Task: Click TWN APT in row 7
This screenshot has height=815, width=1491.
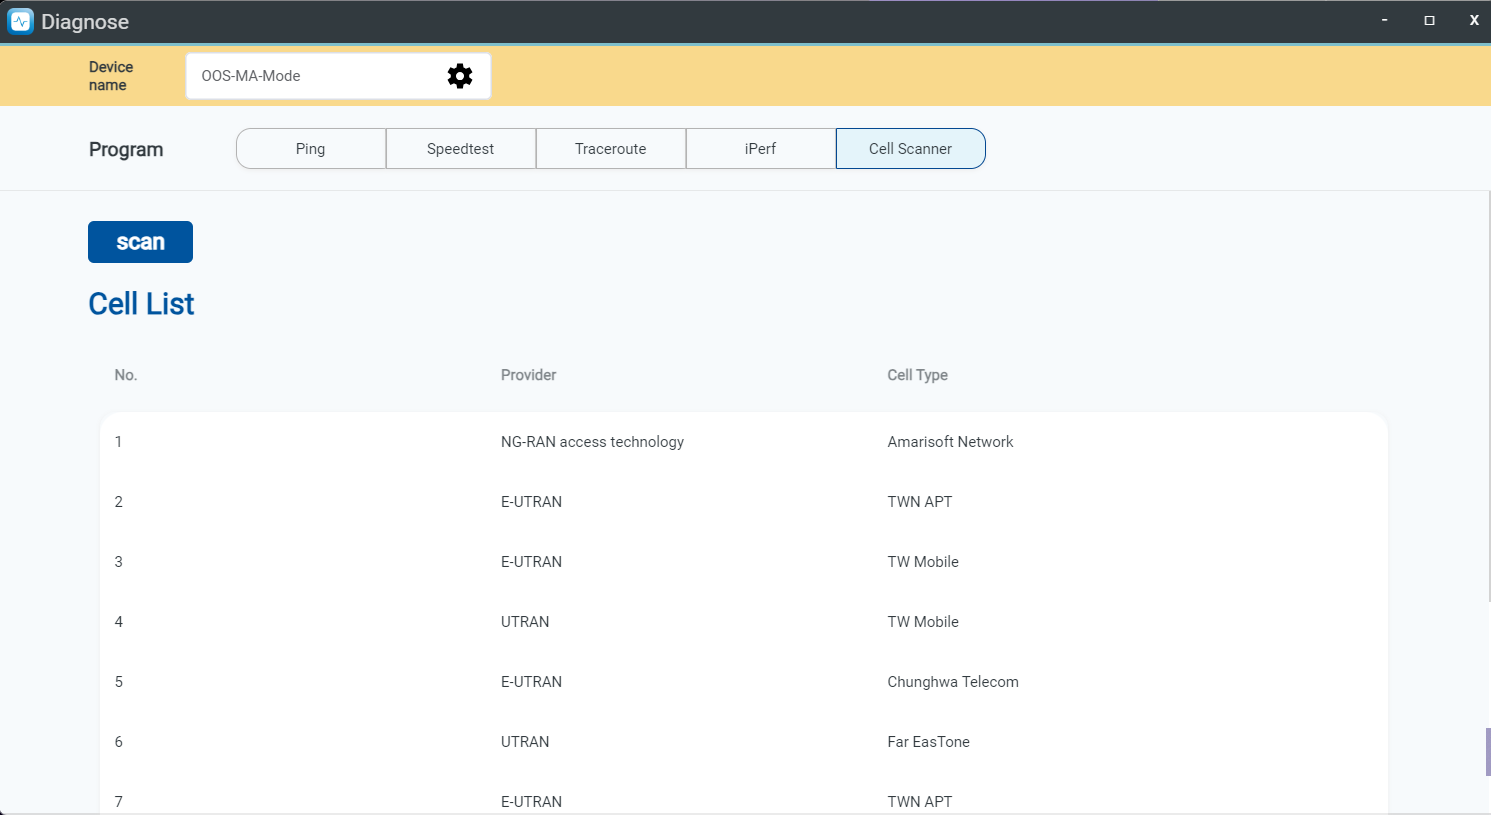Action: (920, 802)
